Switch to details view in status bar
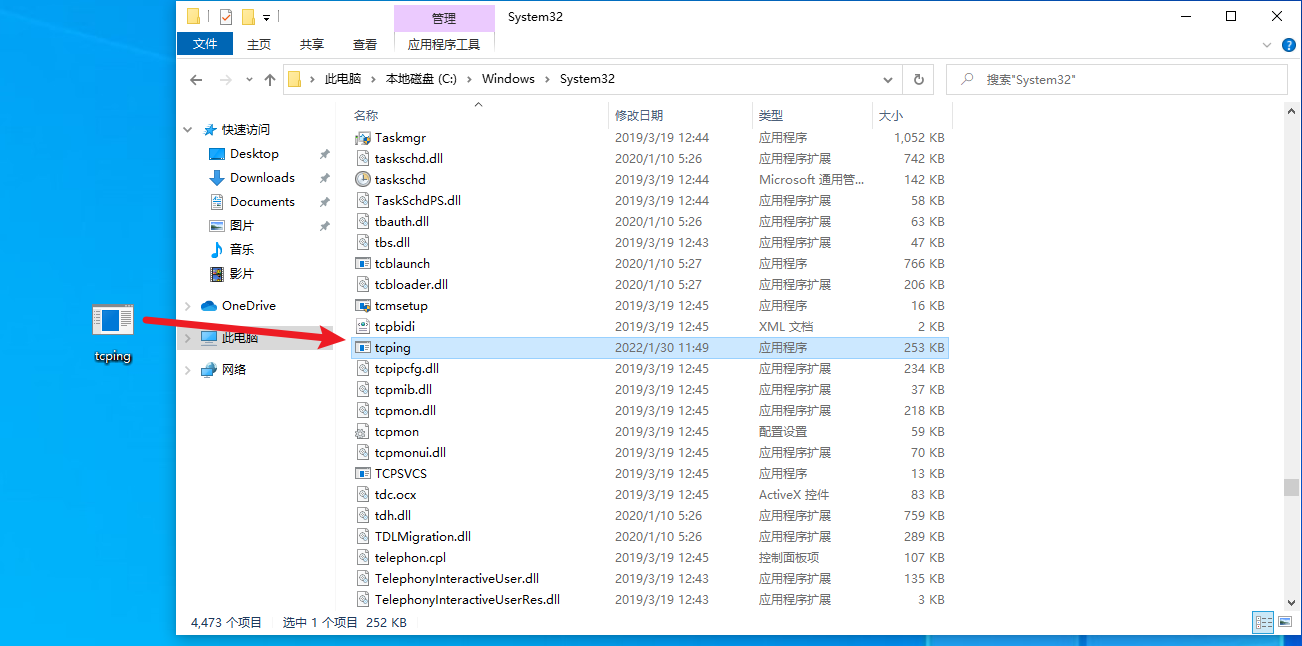This screenshot has width=1302, height=646. click(x=1262, y=622)
